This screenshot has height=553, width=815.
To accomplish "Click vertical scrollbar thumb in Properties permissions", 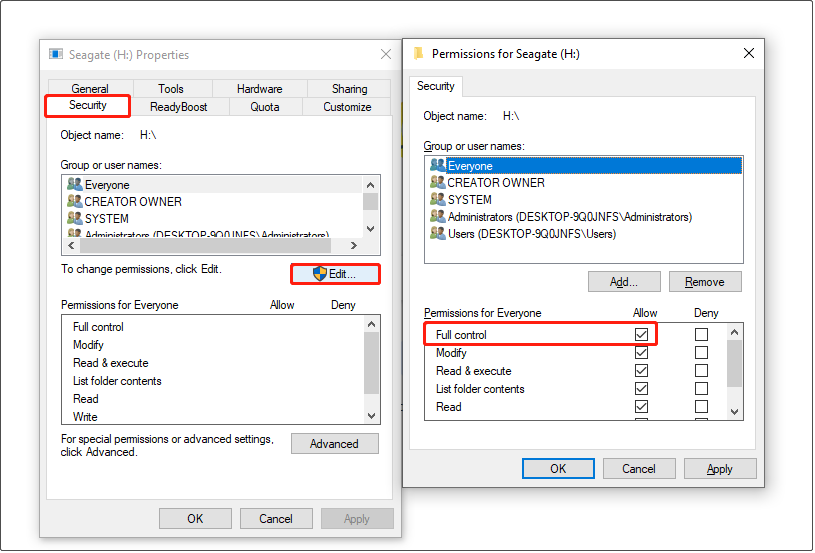I will 371,363.
